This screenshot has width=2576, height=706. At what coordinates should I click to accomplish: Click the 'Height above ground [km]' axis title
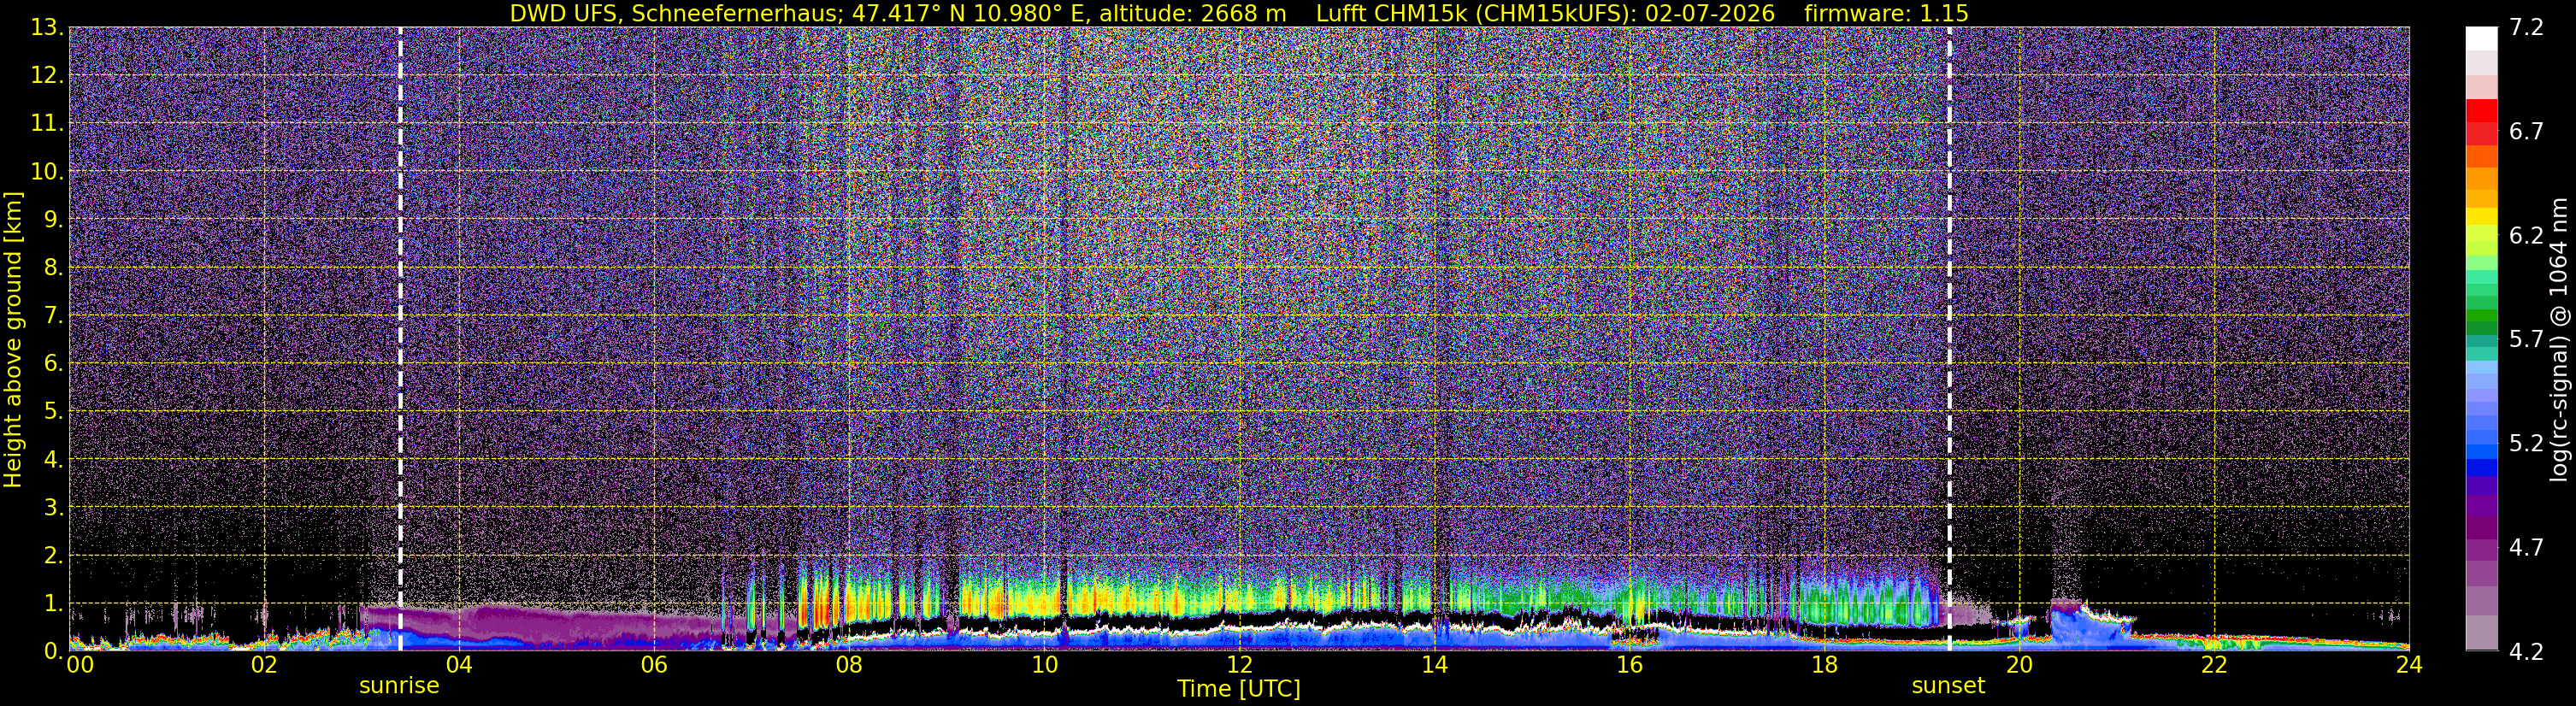(x=13, y=339)
